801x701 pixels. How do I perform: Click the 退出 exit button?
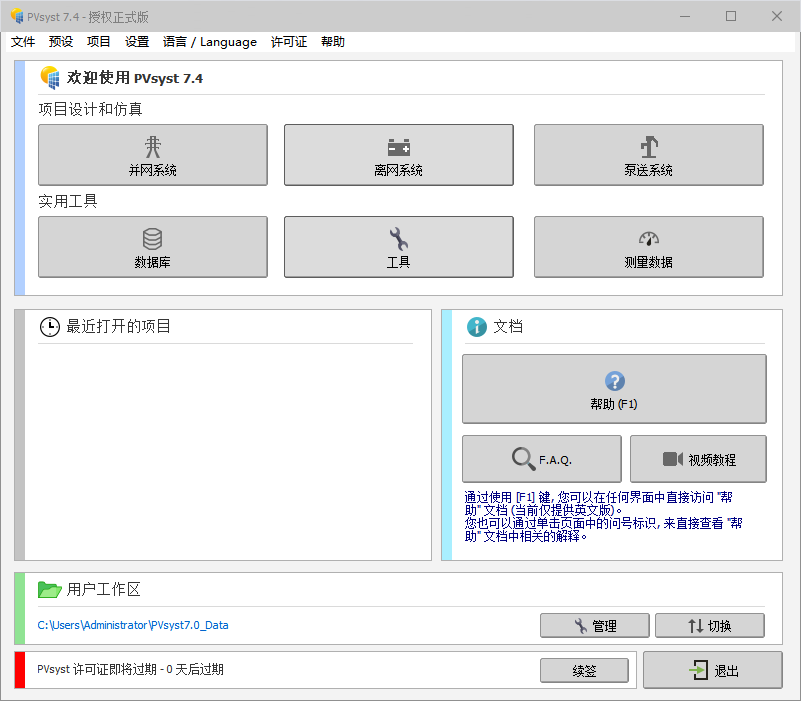713,670
